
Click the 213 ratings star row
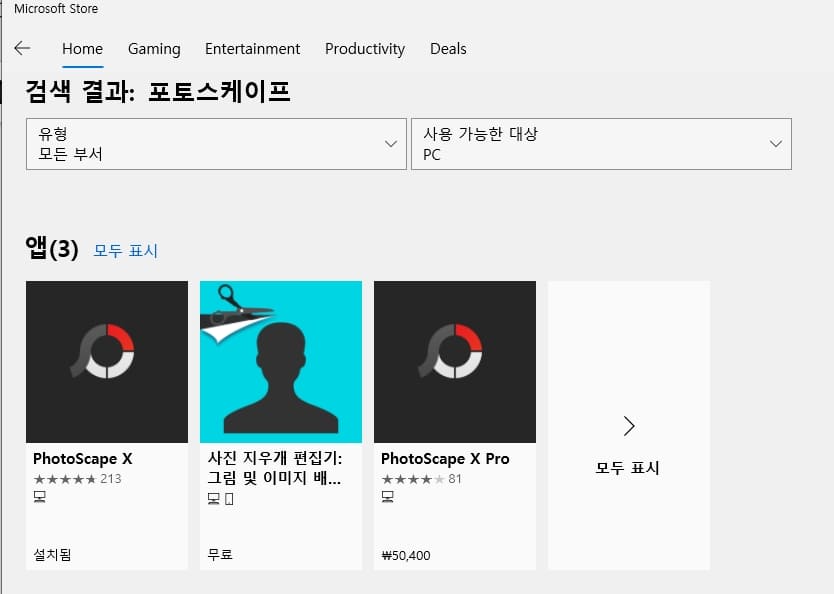77,479
